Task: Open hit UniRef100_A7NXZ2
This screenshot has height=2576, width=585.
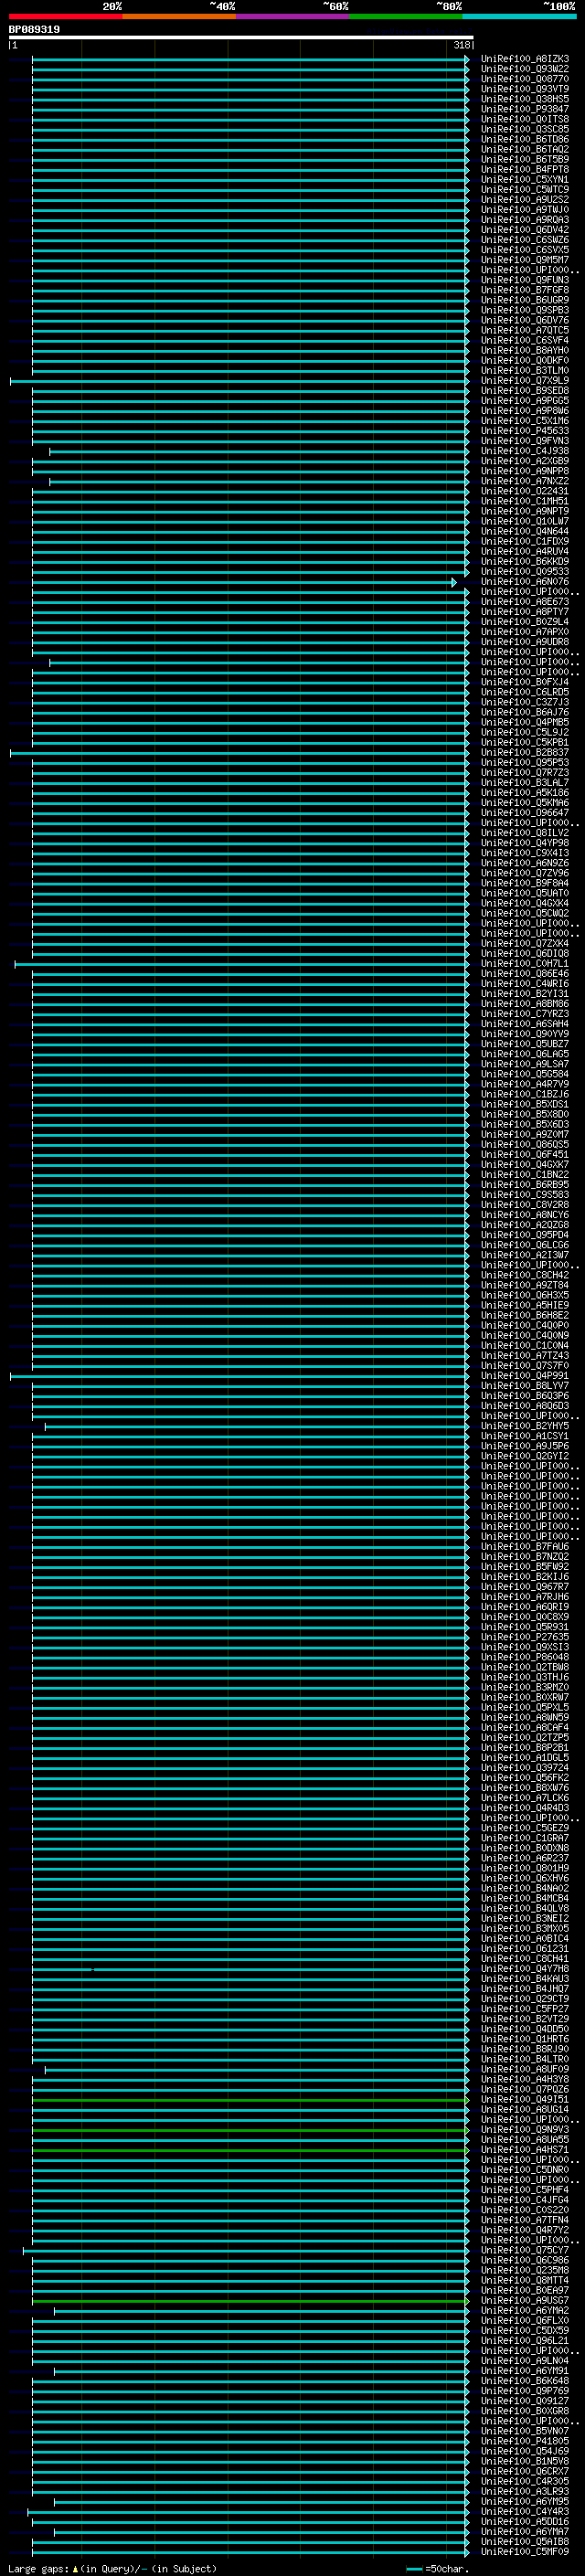Action: tap(525, 481)
